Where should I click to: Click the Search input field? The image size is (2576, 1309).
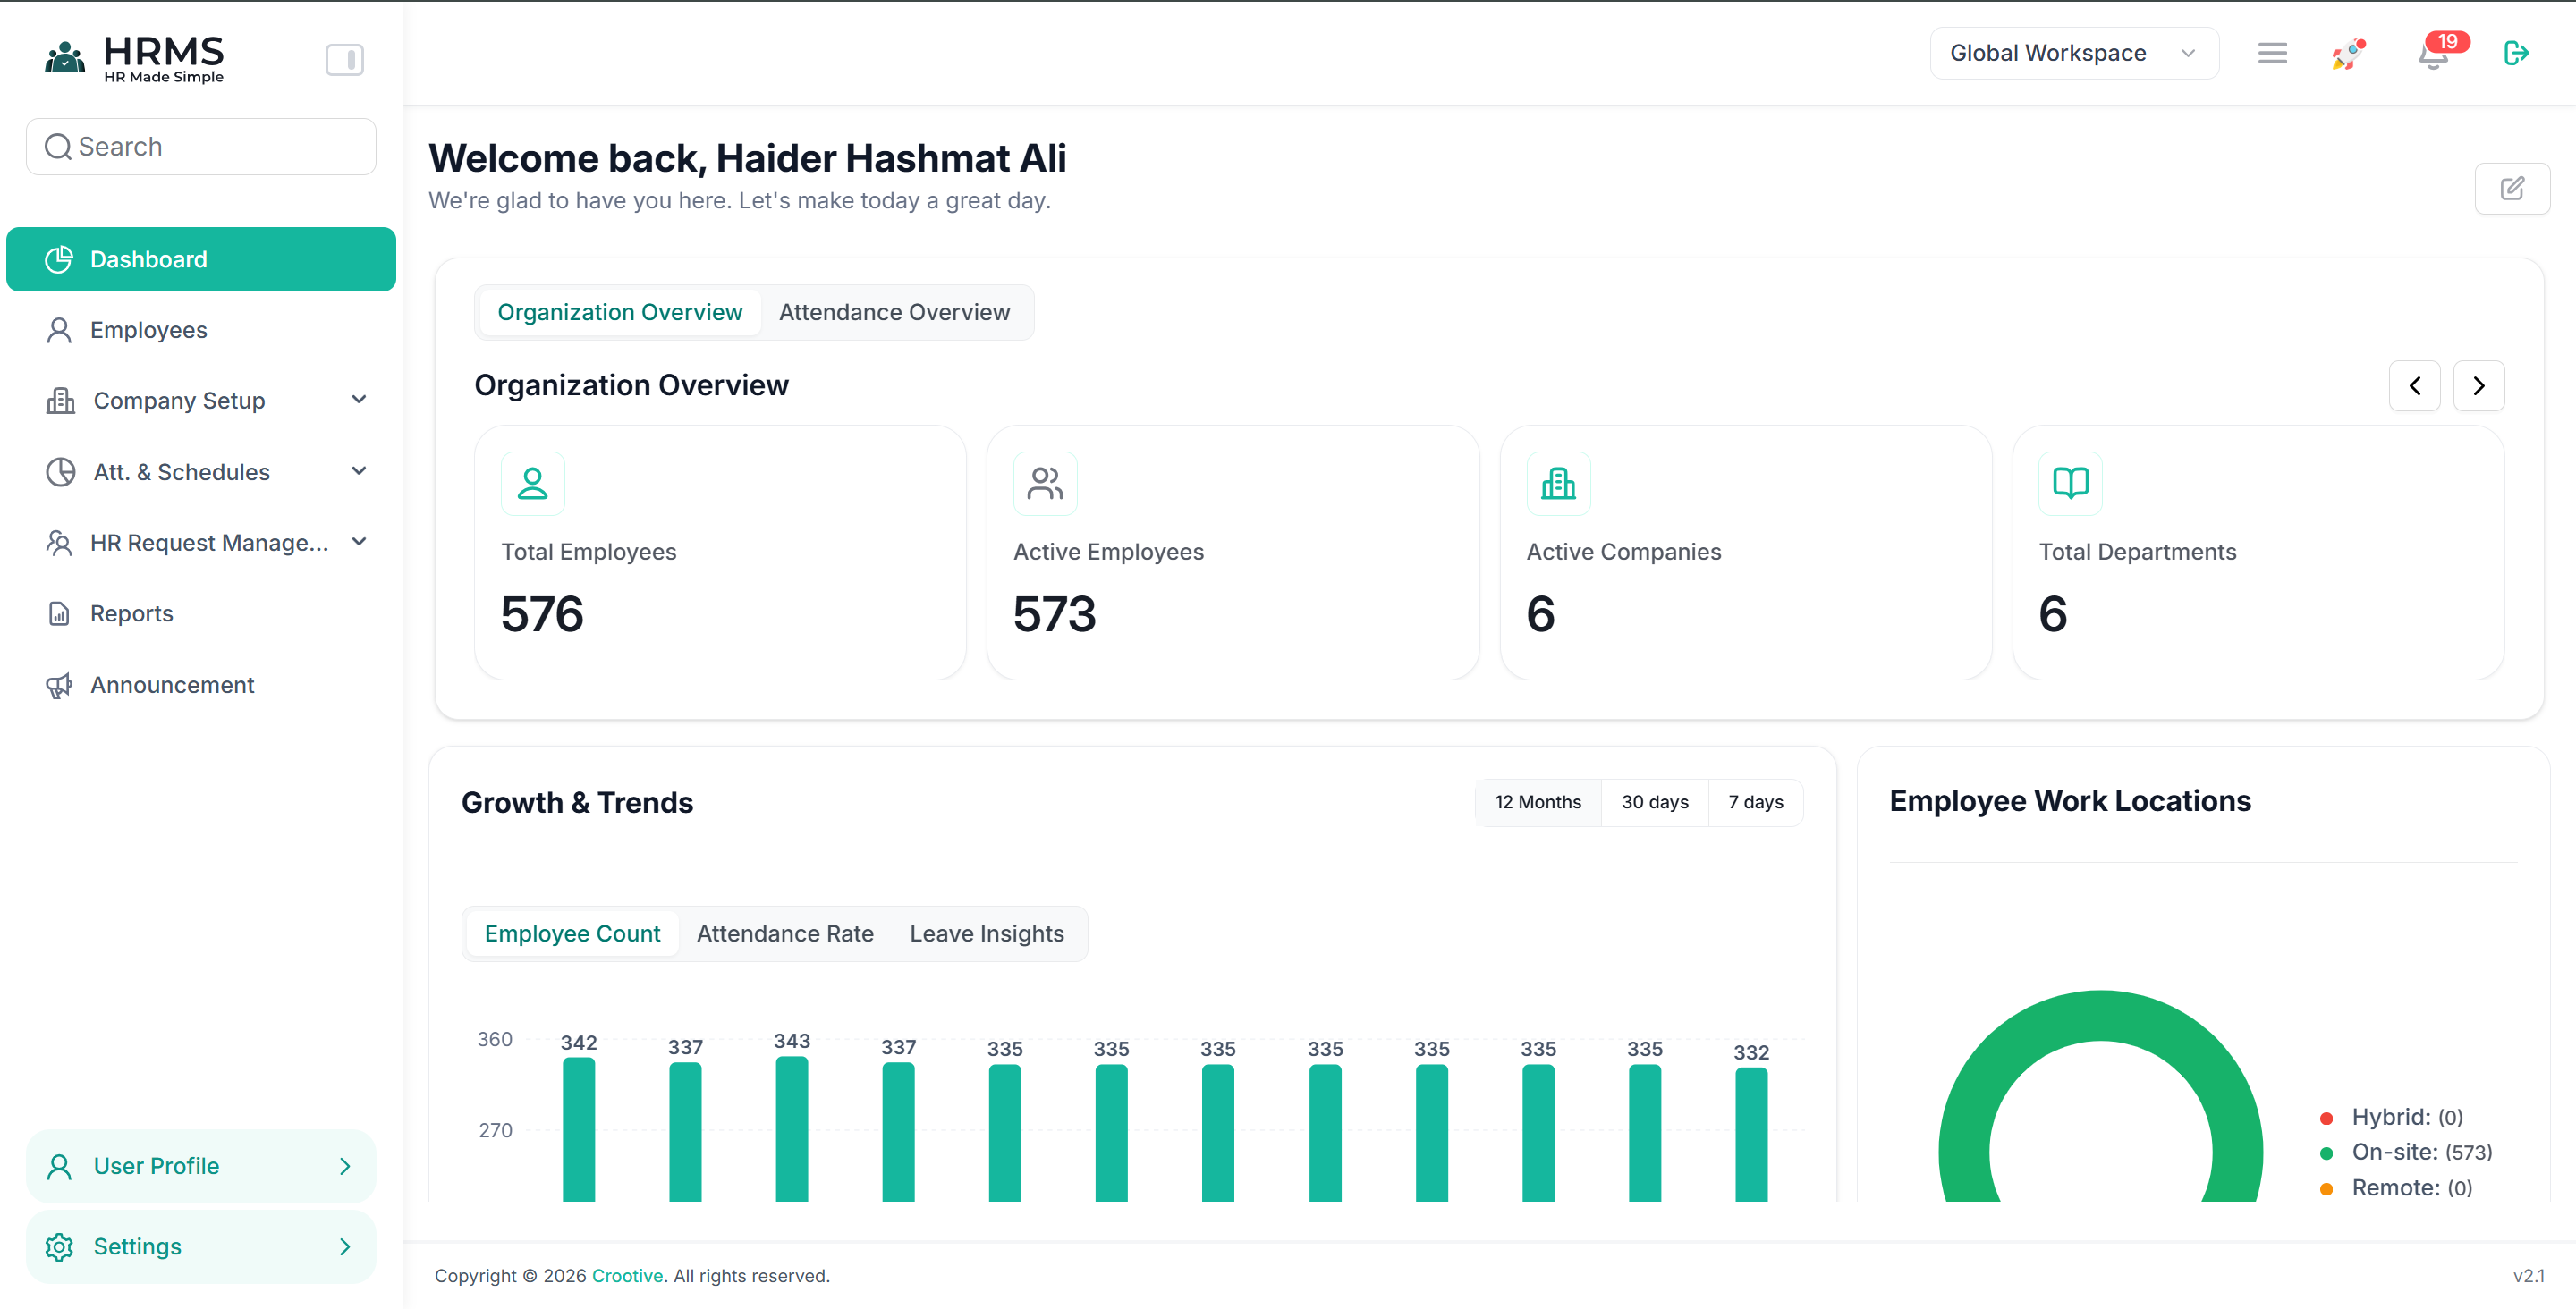point(201,147)
